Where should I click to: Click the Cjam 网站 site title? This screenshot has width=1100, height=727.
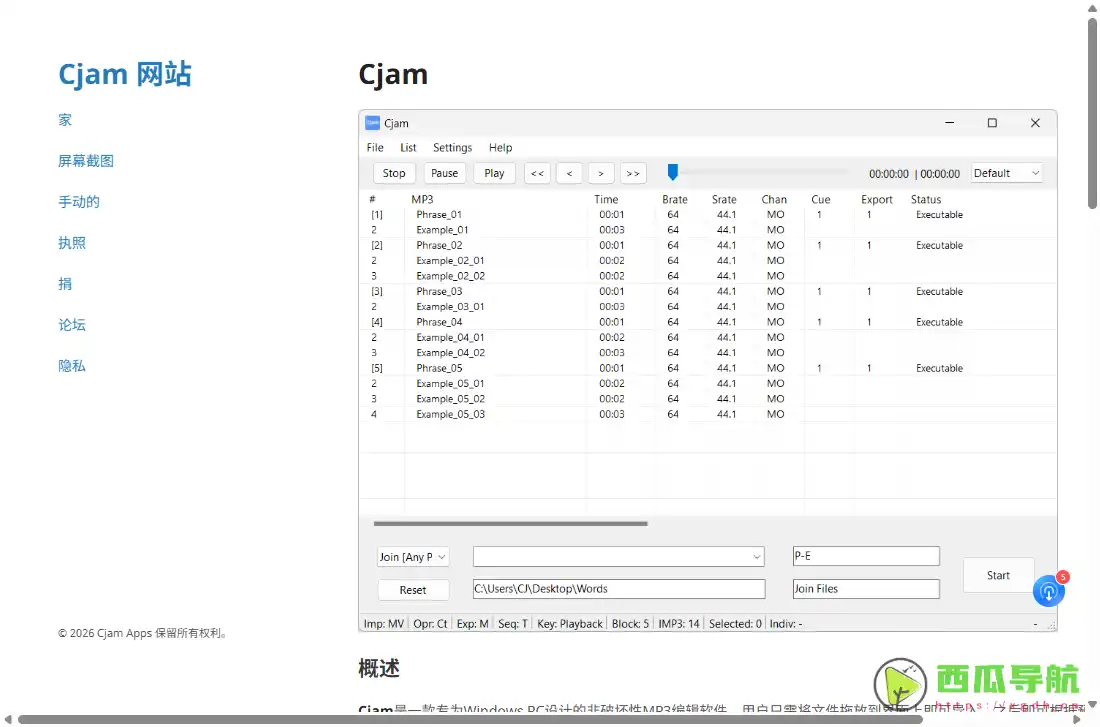[125, 74]
